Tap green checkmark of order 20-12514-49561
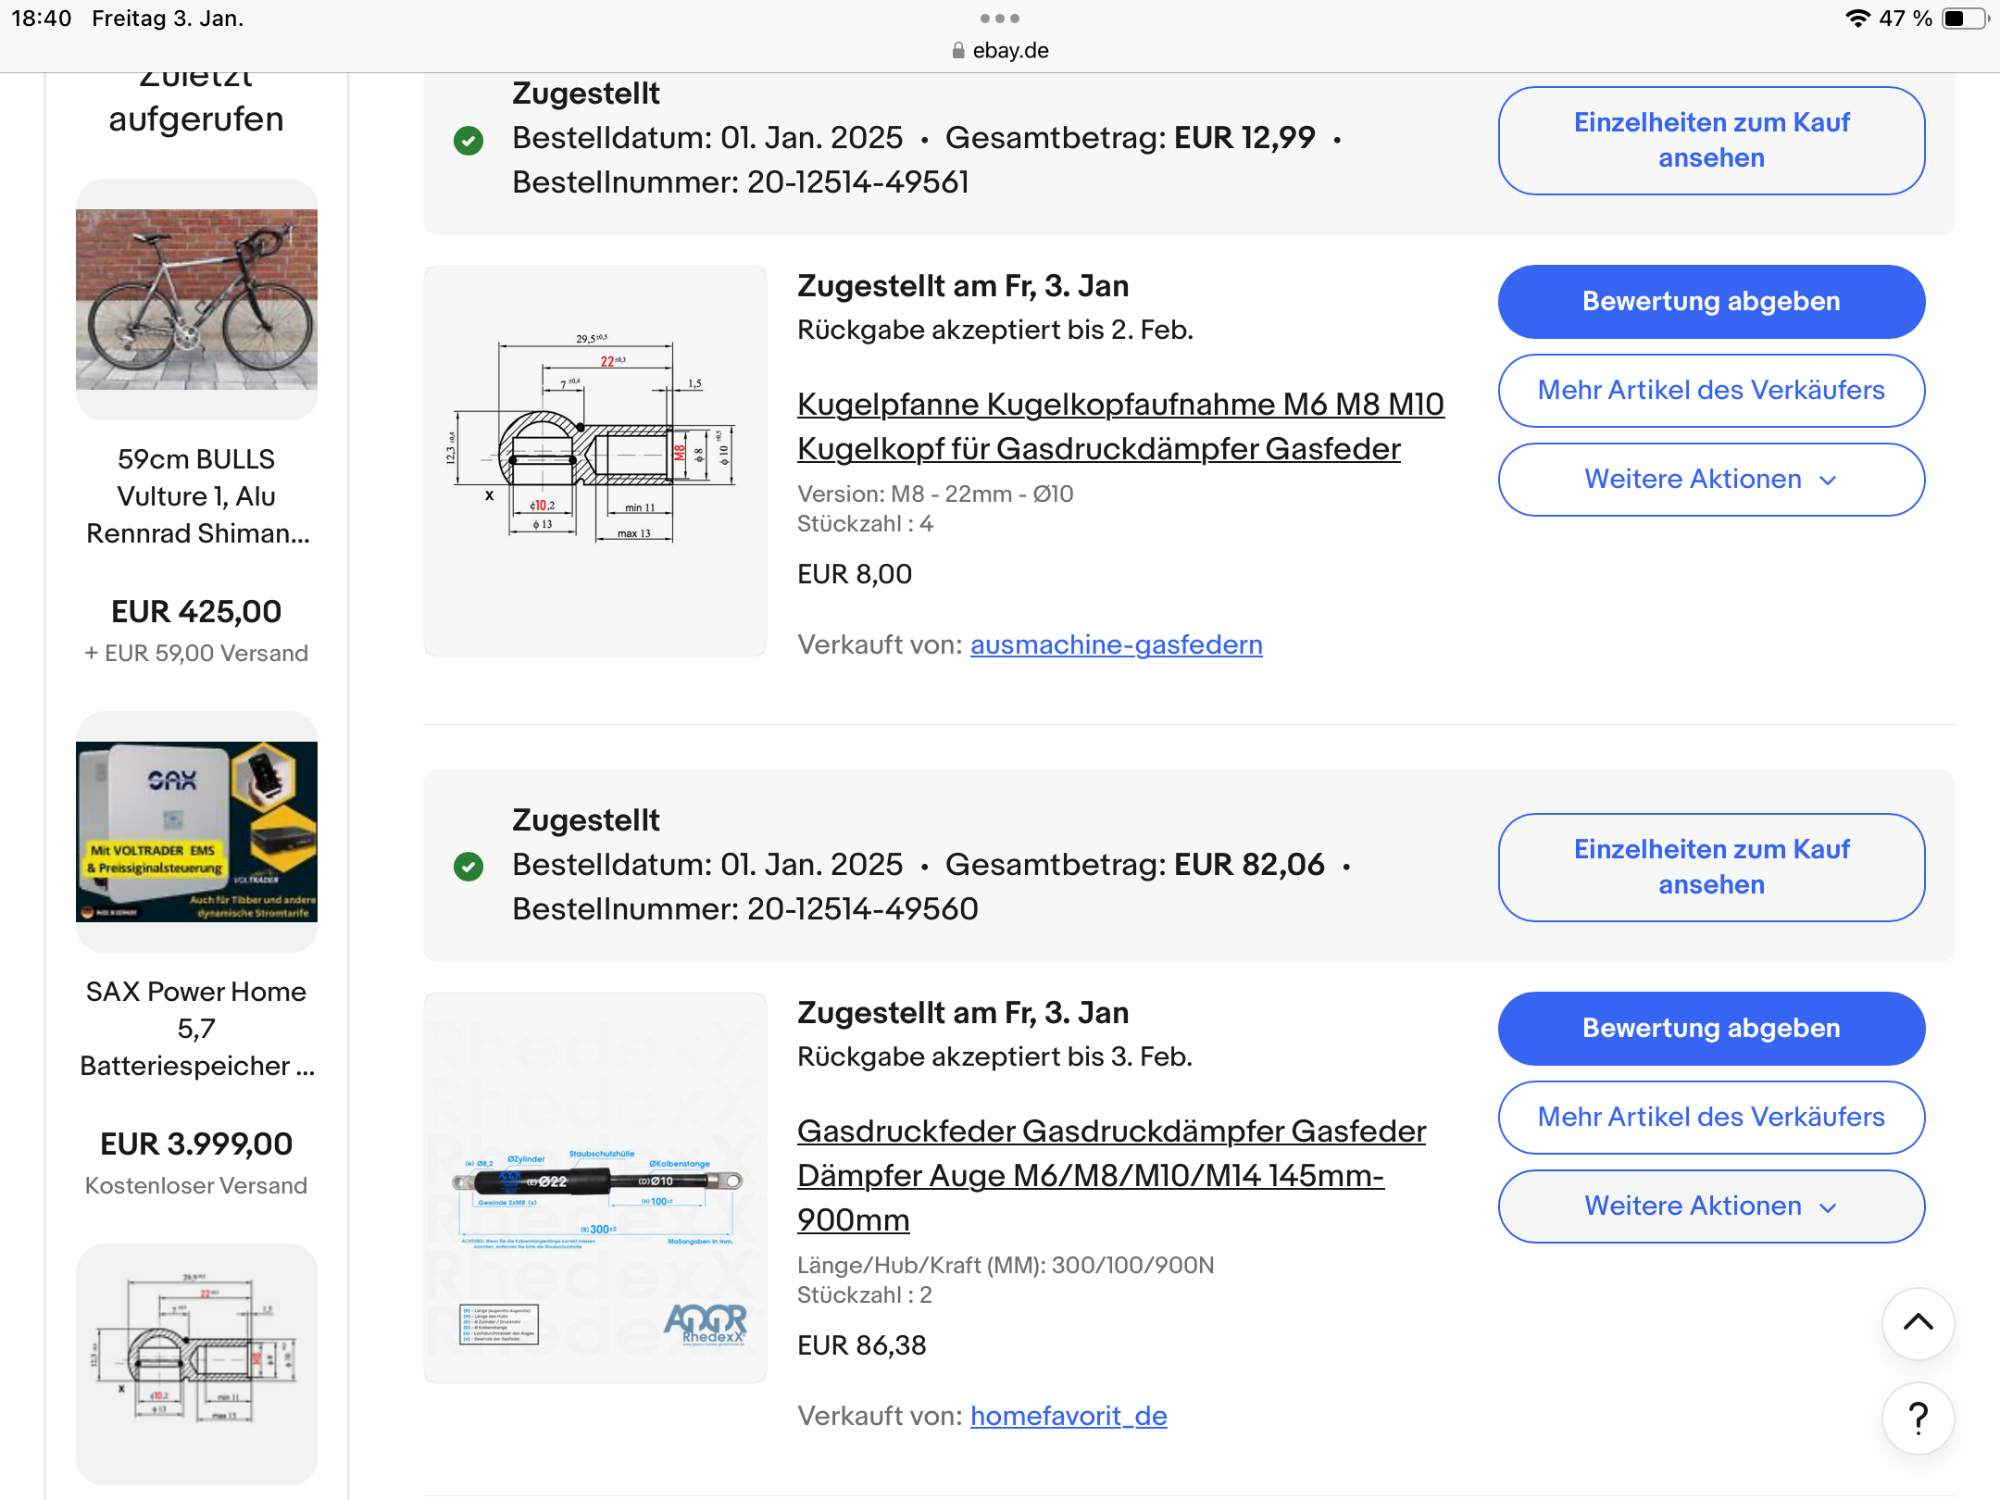Image resolution: width=2000 pixels, height=1500 pixels. [x=468, y=140]
